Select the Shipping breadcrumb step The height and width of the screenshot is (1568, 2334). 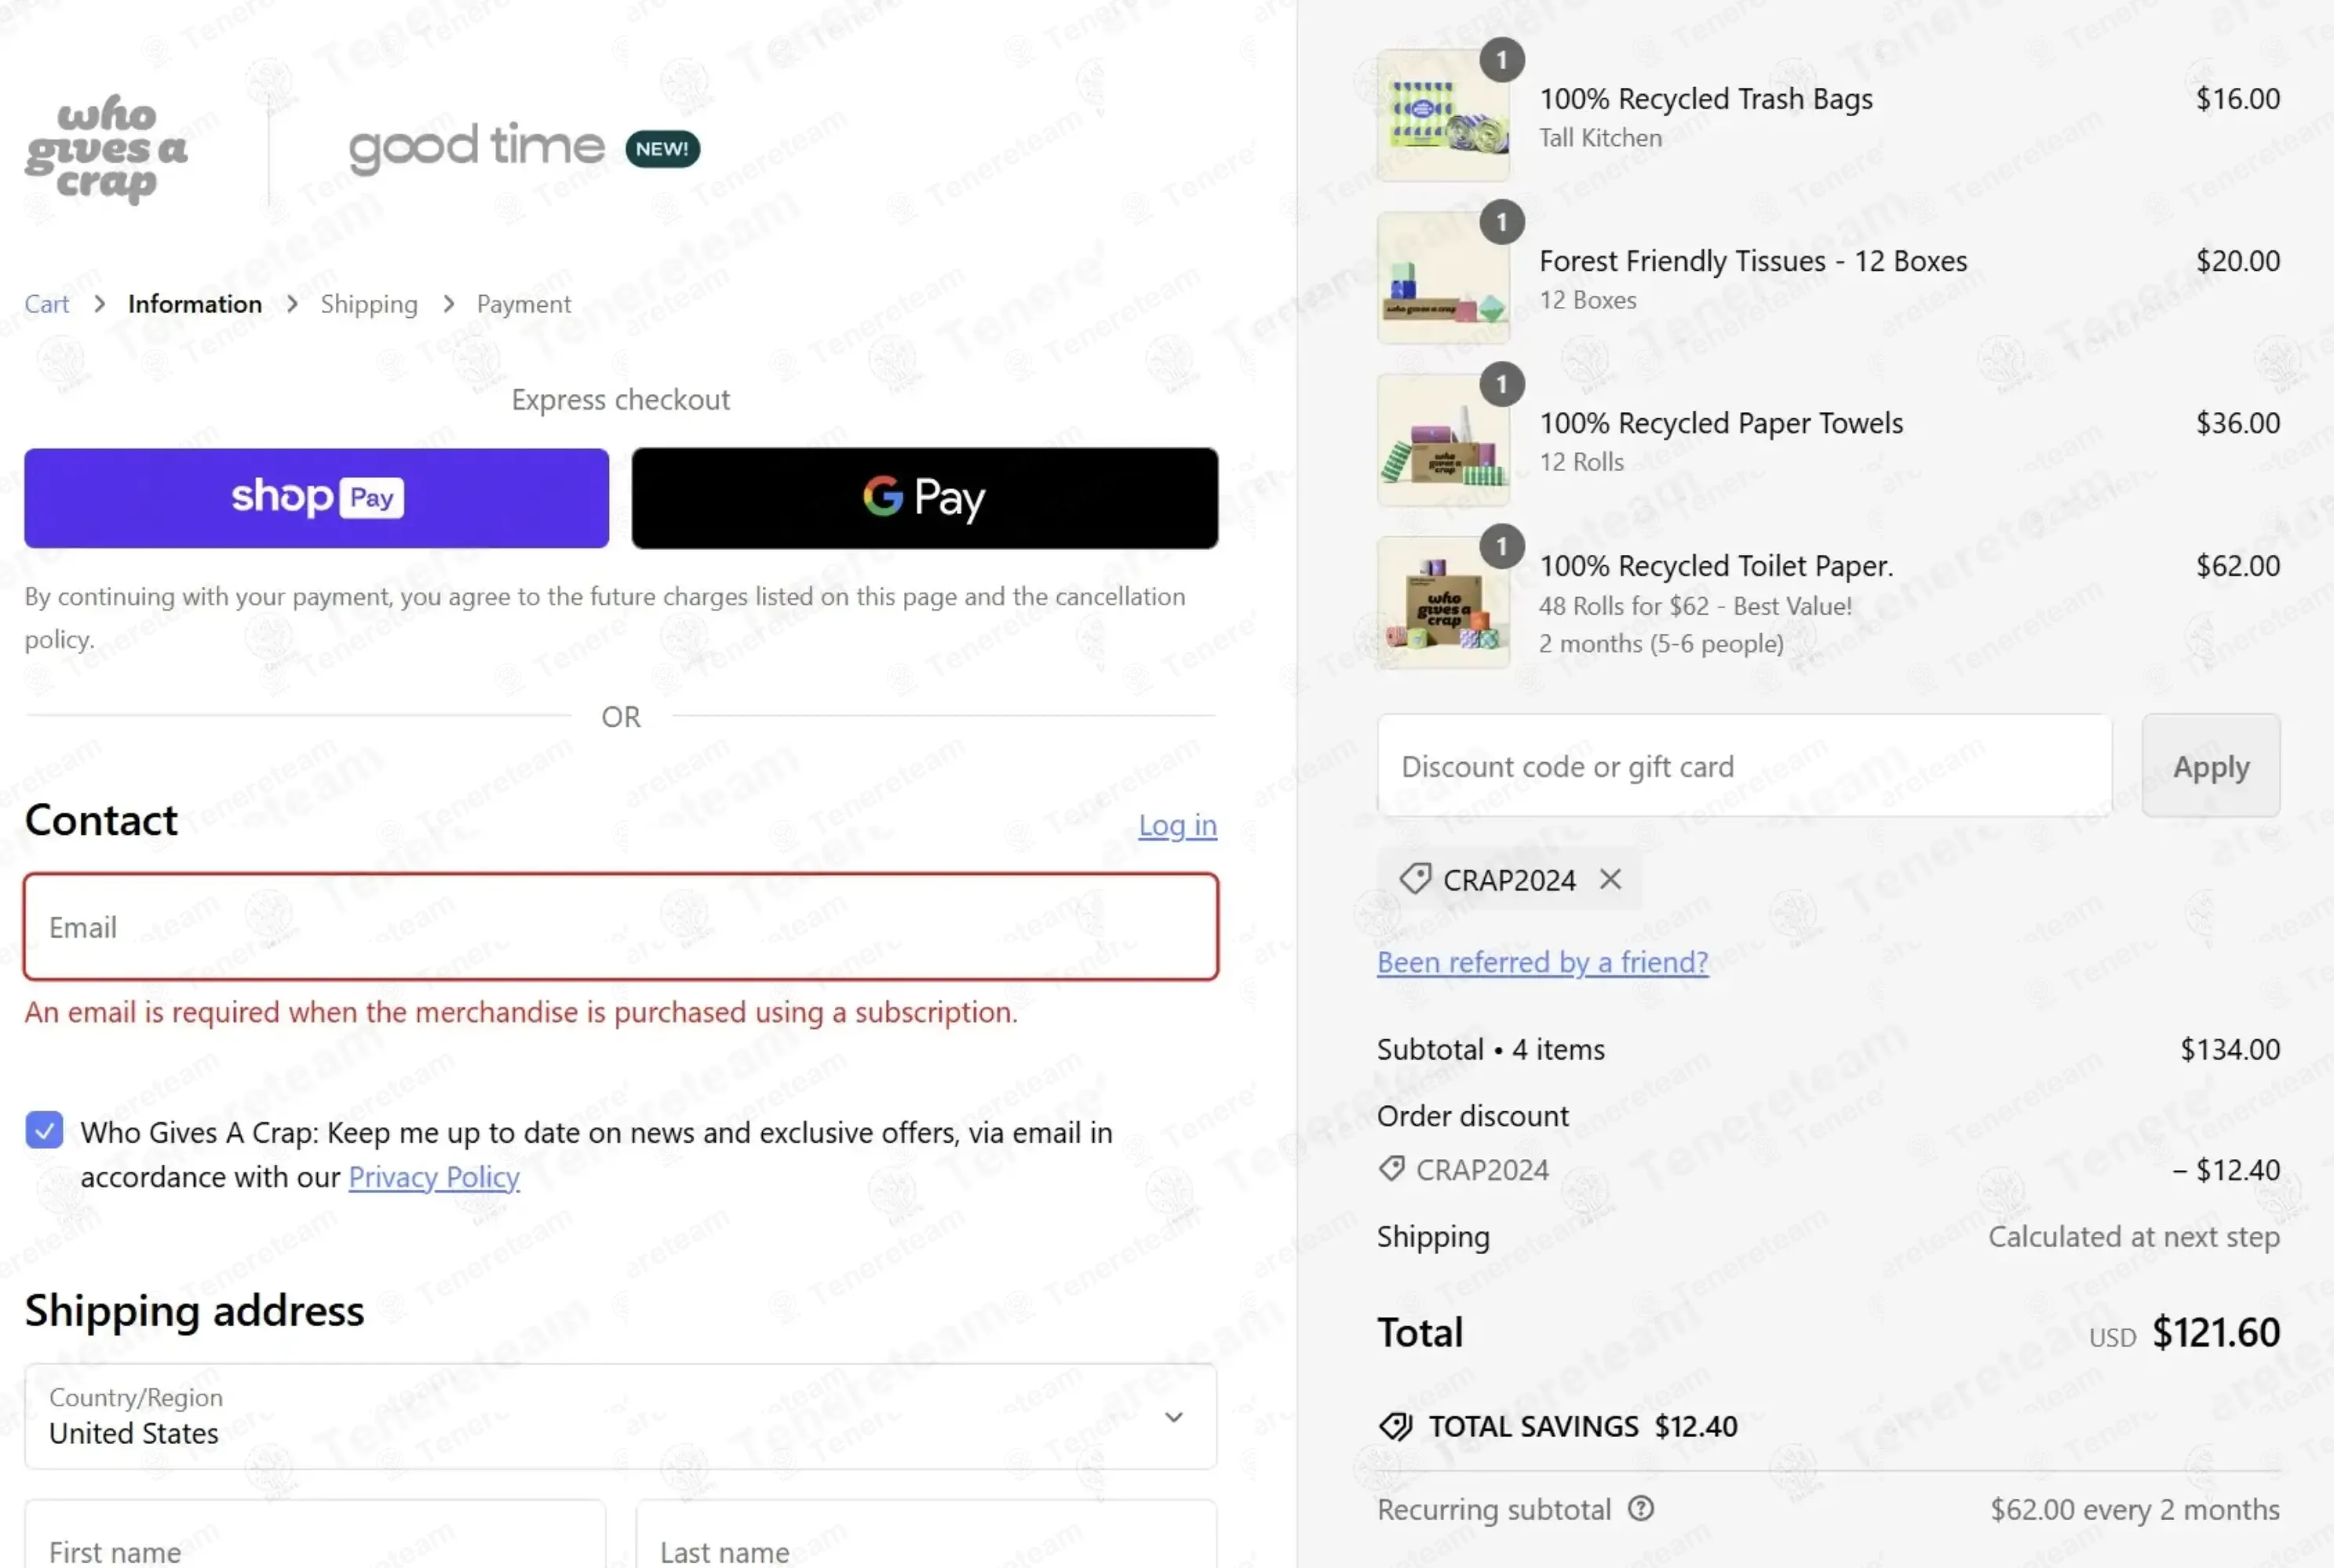(x=369, y=304)
